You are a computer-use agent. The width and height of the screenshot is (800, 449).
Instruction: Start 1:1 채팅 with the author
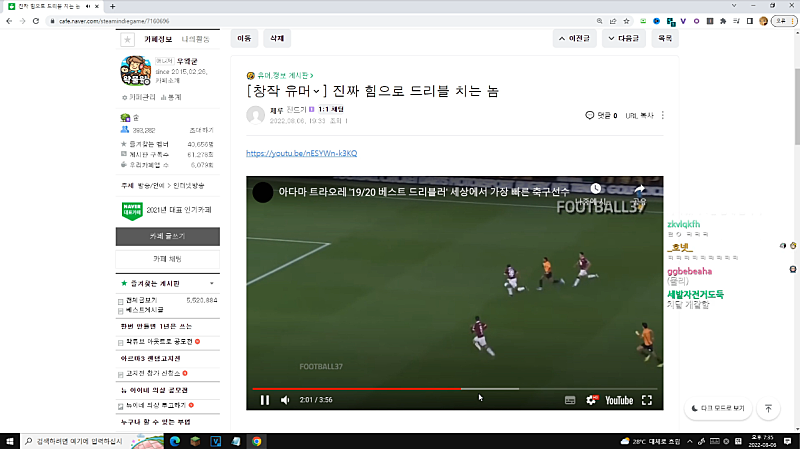(331, 109)
